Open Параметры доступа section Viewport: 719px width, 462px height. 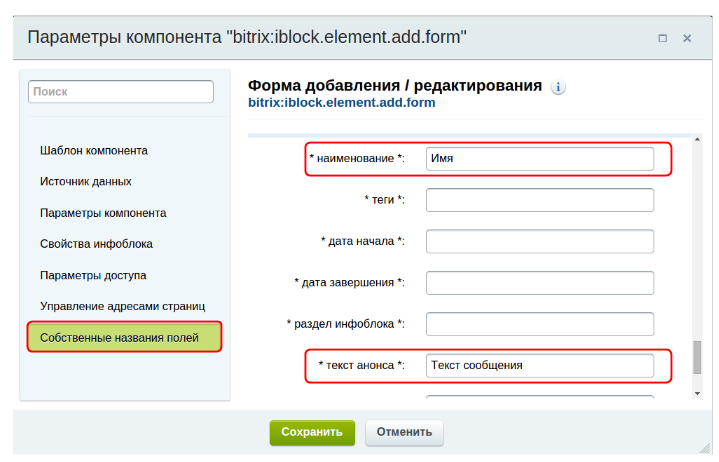pyautogui.click(x=93, y=275)
